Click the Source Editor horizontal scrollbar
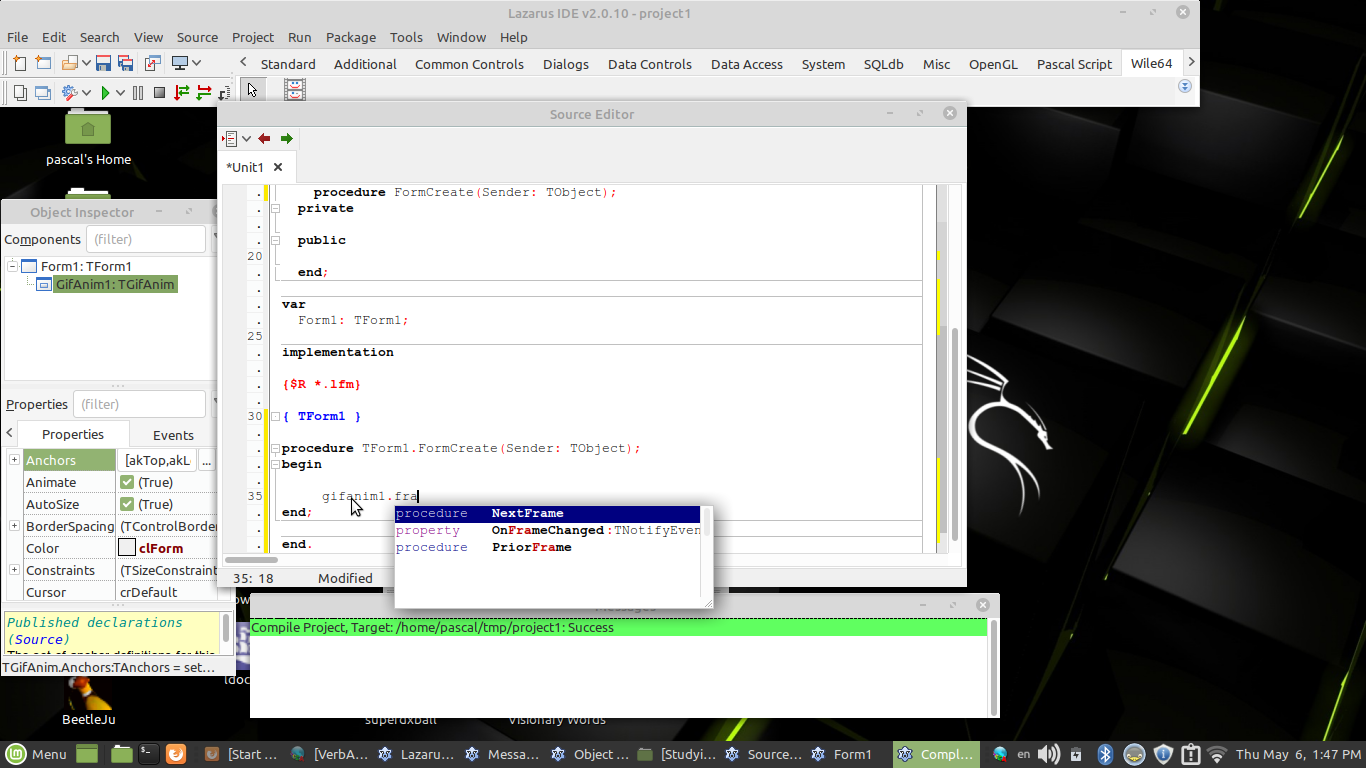 pos(250,560)
